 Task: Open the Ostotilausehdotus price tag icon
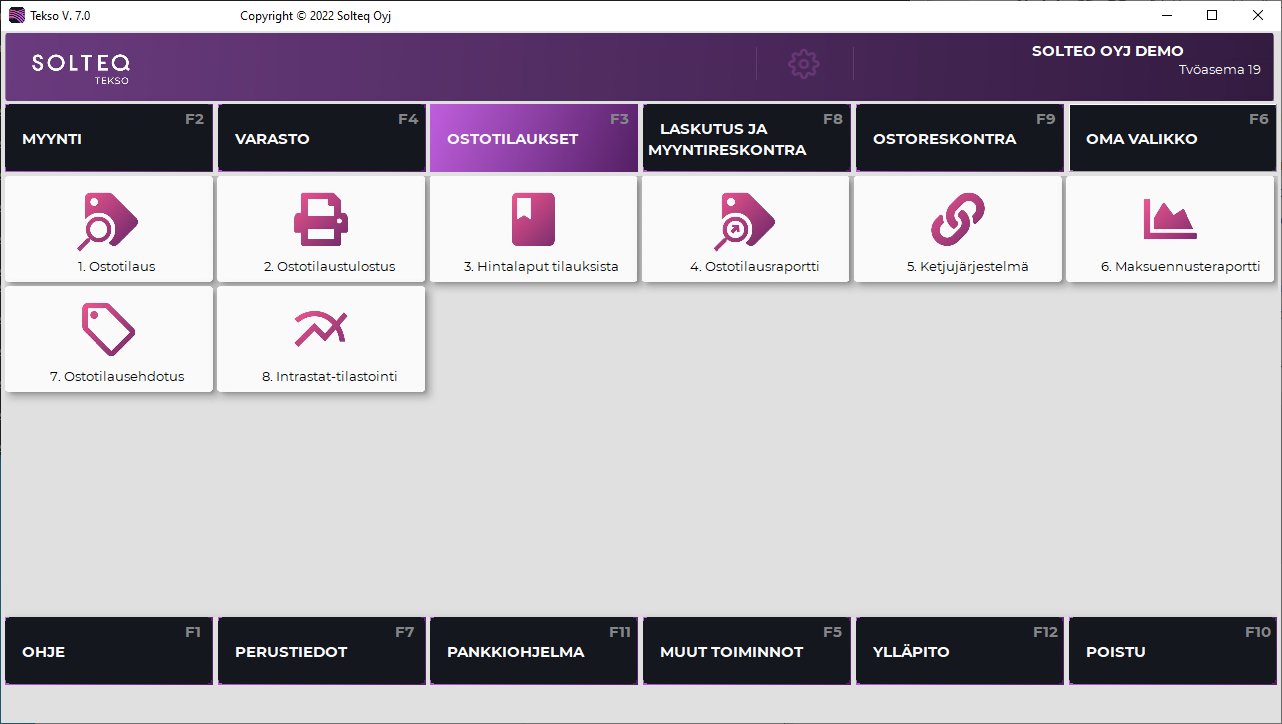point(108,330)
